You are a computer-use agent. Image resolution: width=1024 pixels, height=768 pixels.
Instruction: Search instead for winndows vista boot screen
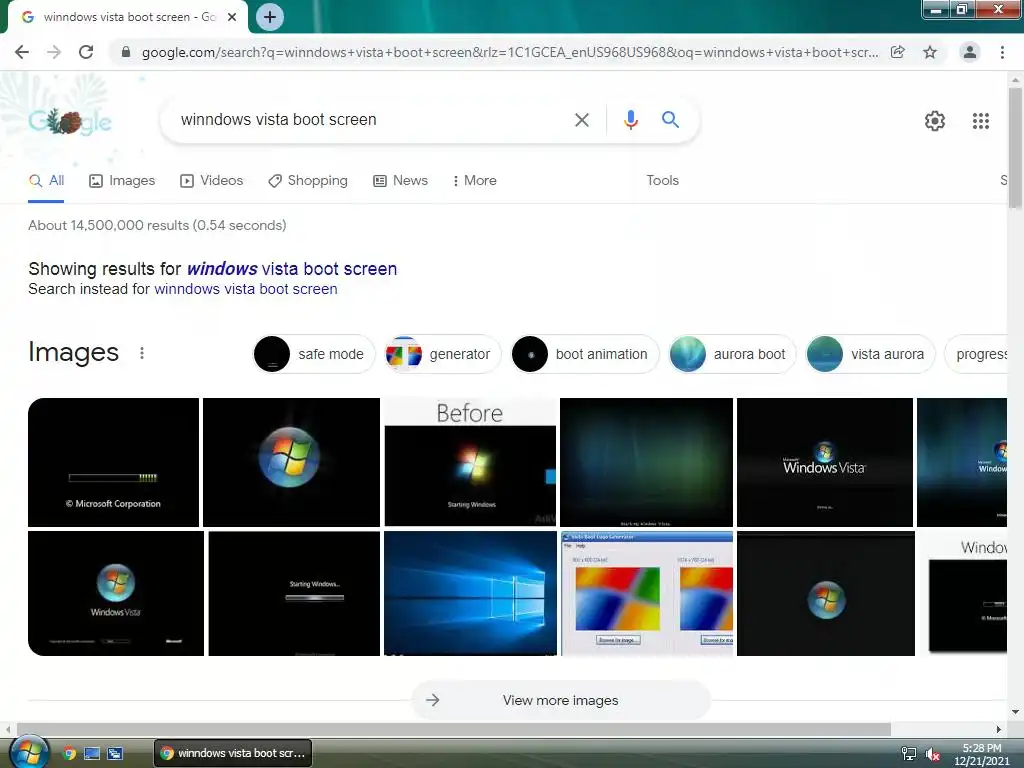tap(246, 289)
